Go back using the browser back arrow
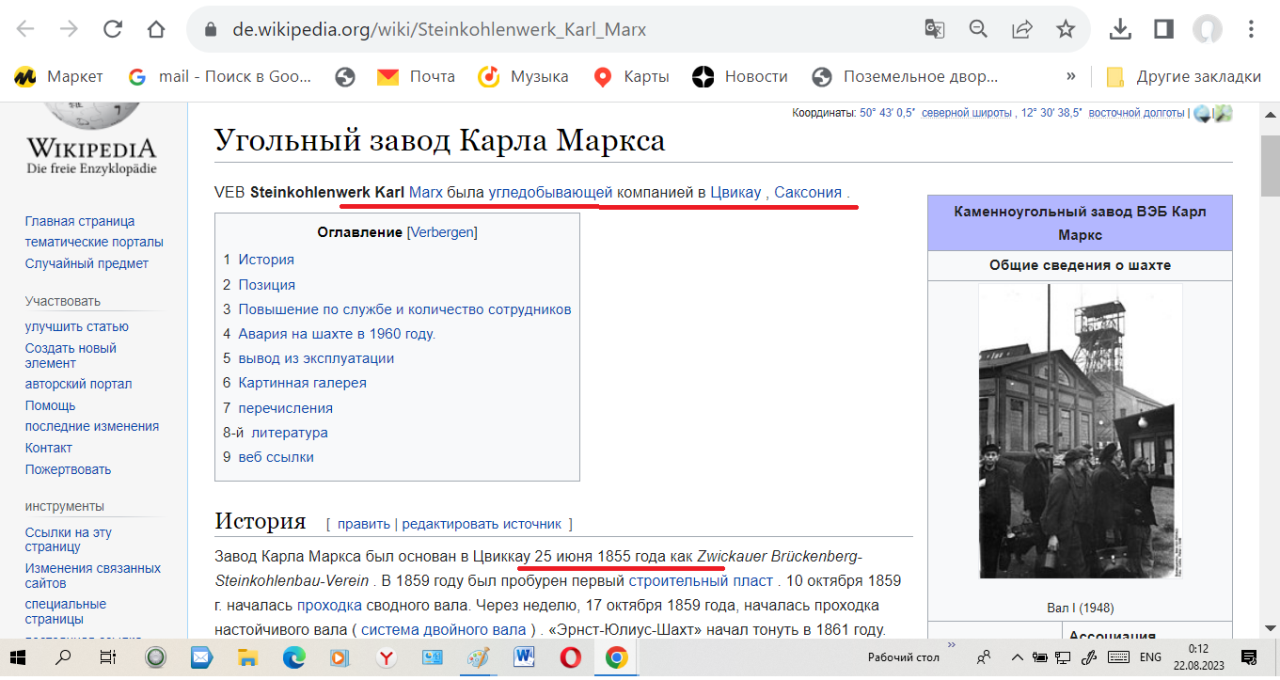The height and width of the screenshot is (680, 1280). click(27, 29)
